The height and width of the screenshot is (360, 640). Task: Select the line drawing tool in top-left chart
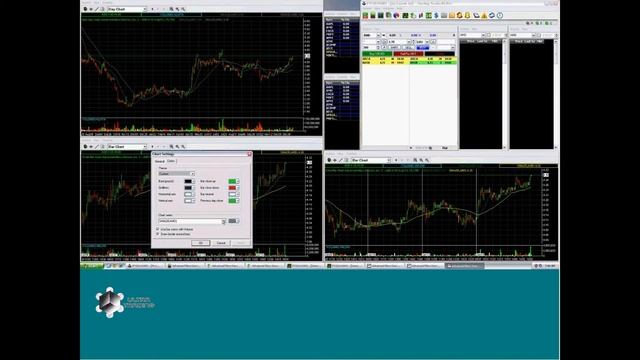click(97, 9)
